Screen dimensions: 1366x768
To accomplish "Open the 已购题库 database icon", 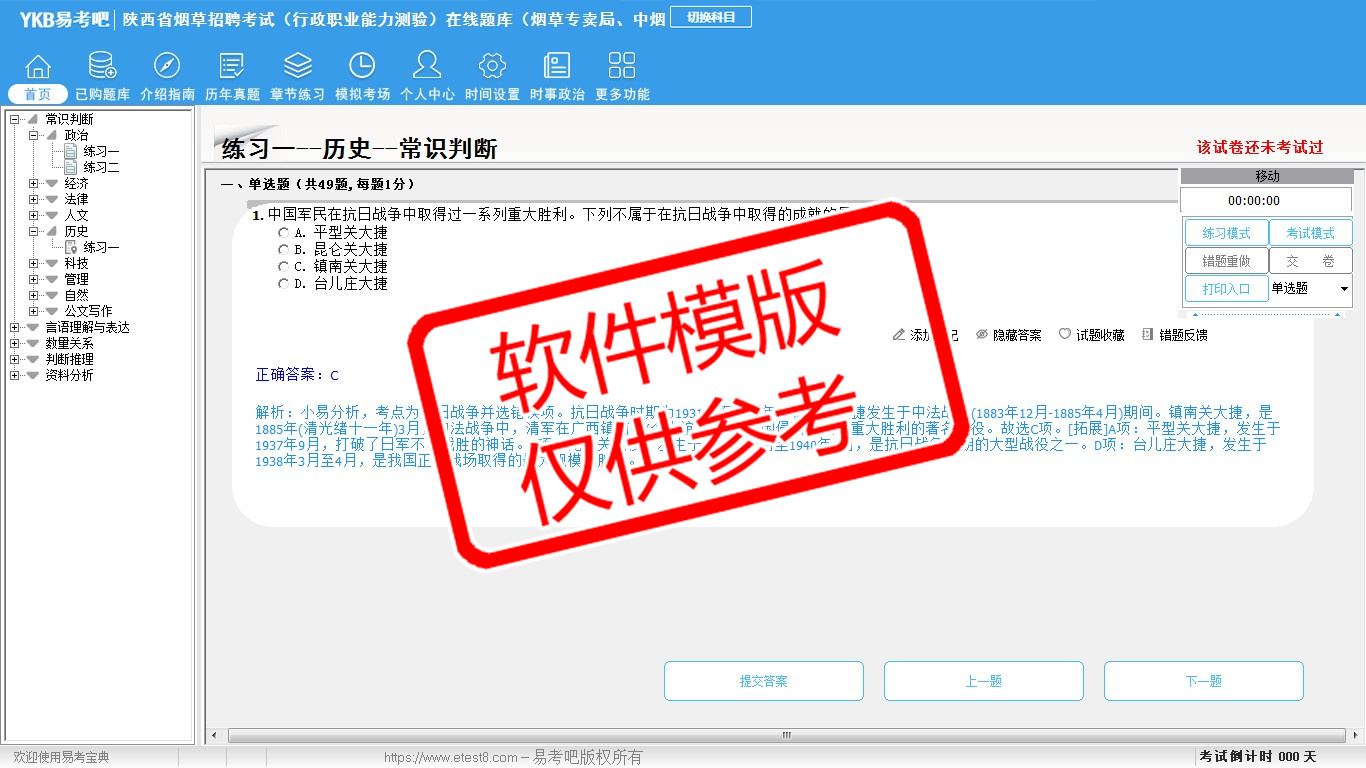I will (102, 66).
